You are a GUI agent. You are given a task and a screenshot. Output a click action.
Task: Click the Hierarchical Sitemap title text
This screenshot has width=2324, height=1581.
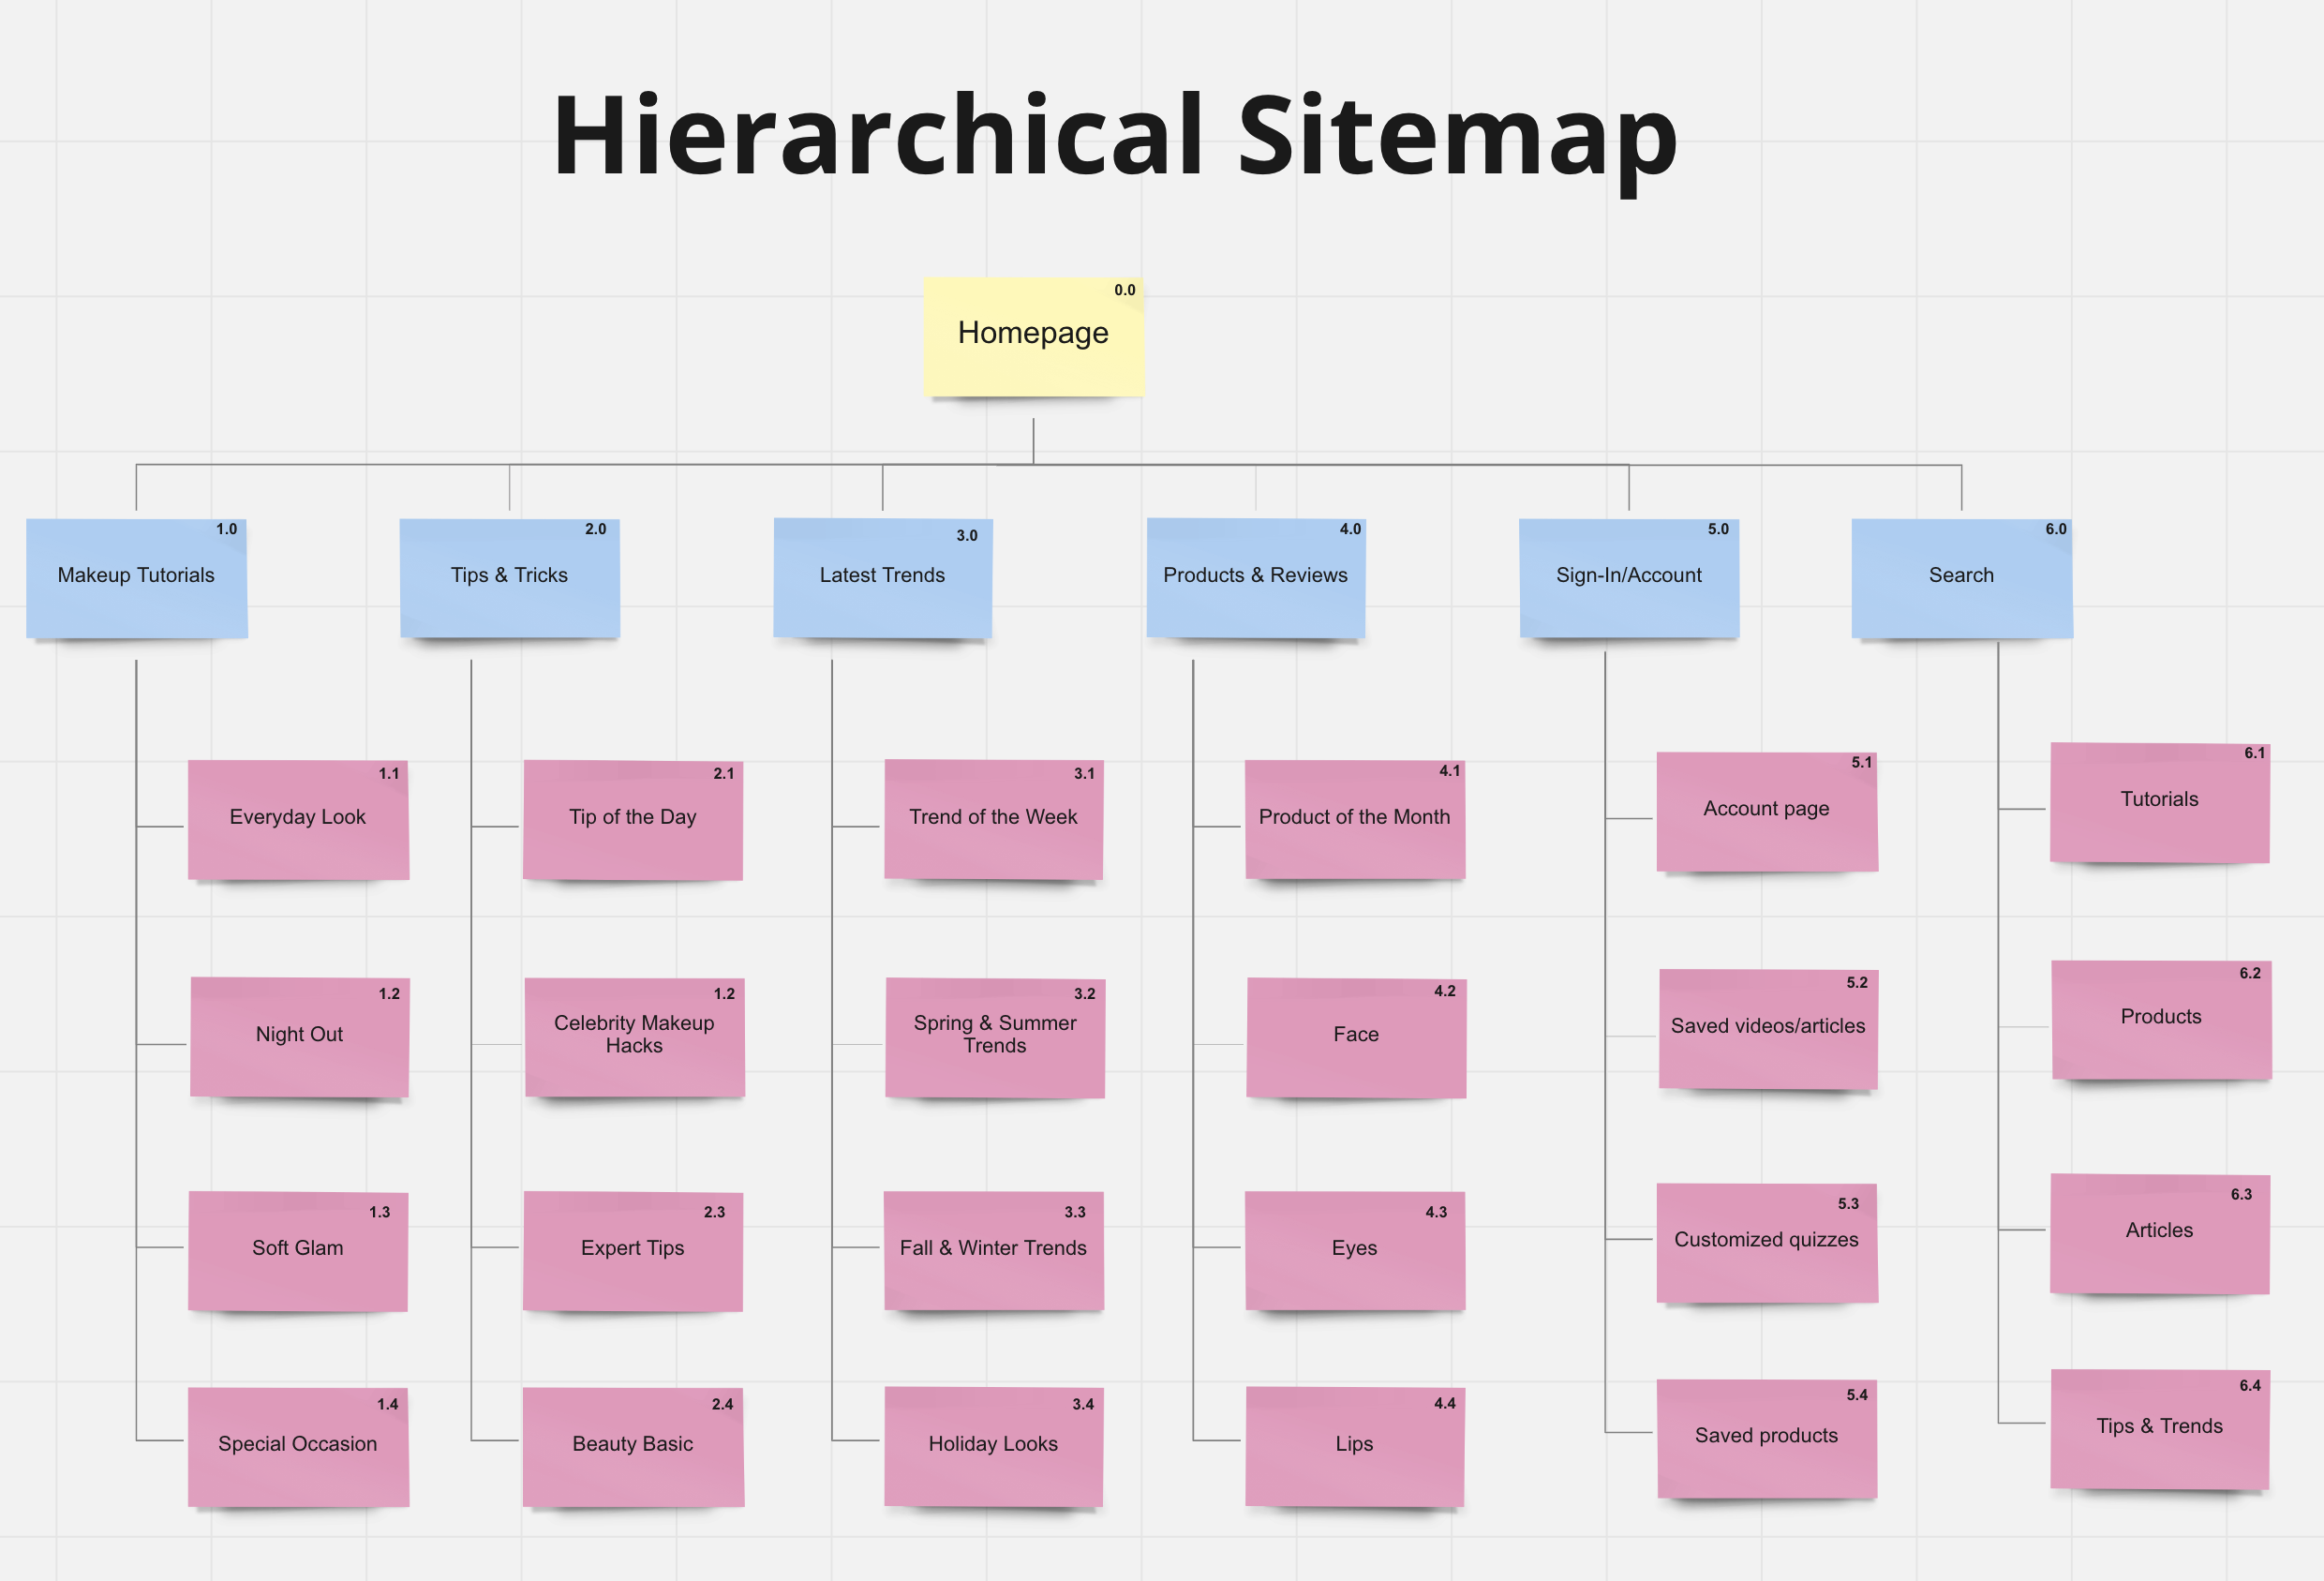[1114, 135]
